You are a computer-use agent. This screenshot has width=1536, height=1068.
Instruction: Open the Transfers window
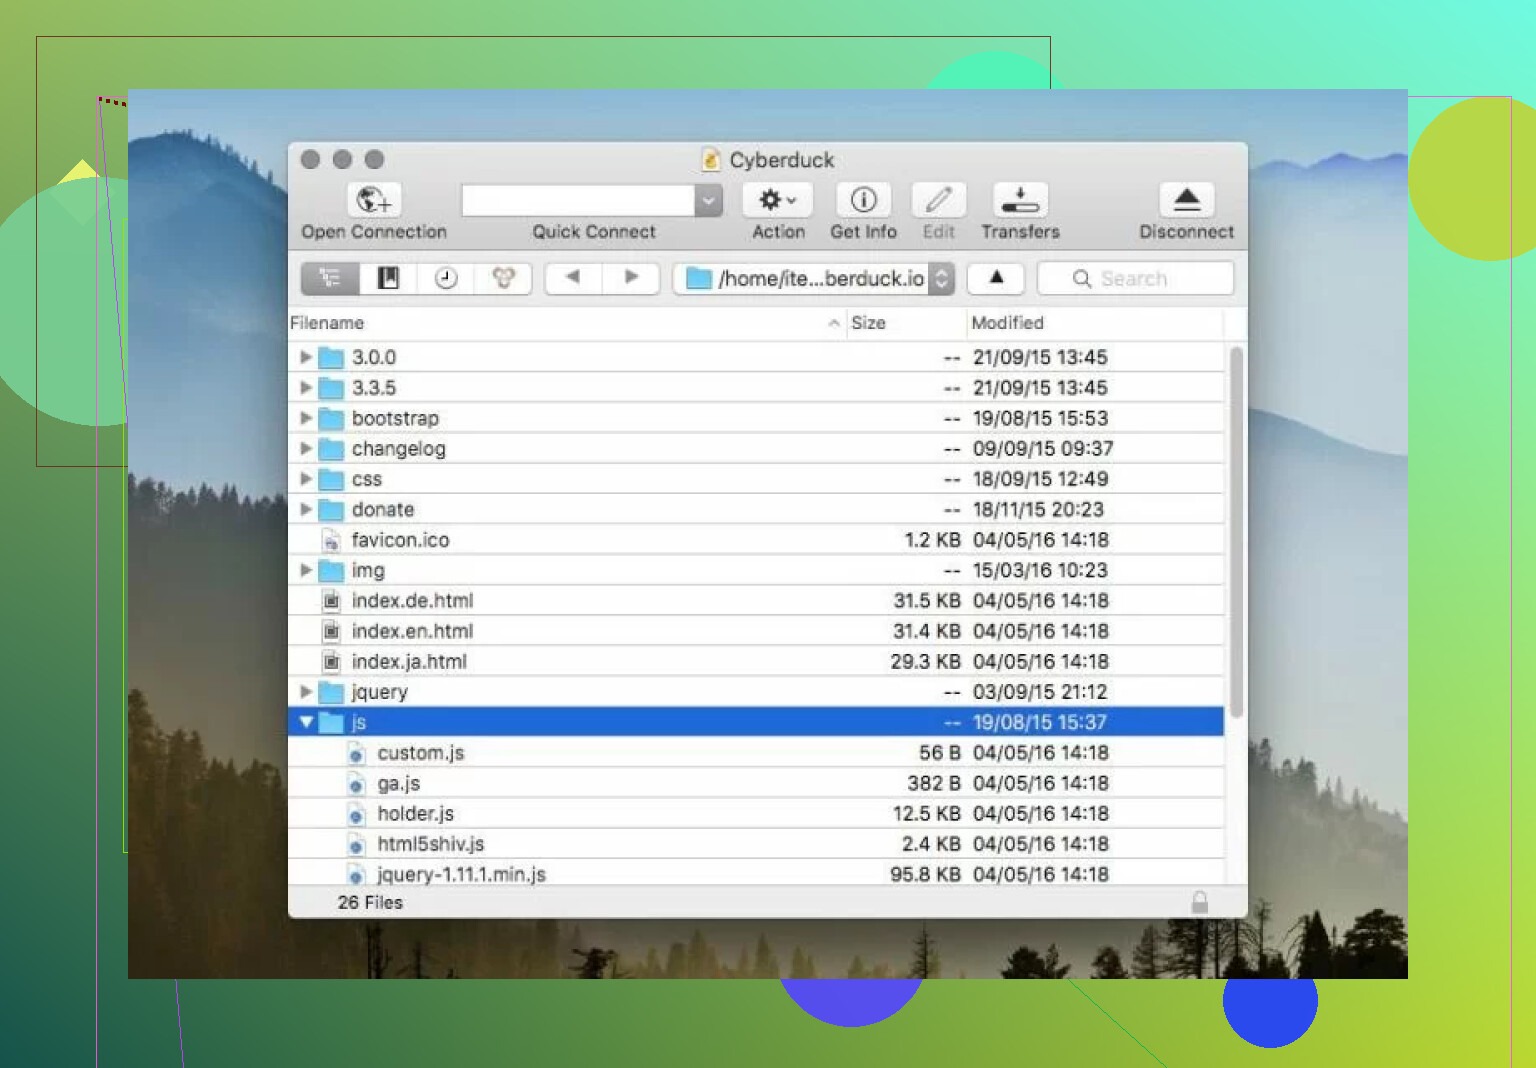point(1020,200)
